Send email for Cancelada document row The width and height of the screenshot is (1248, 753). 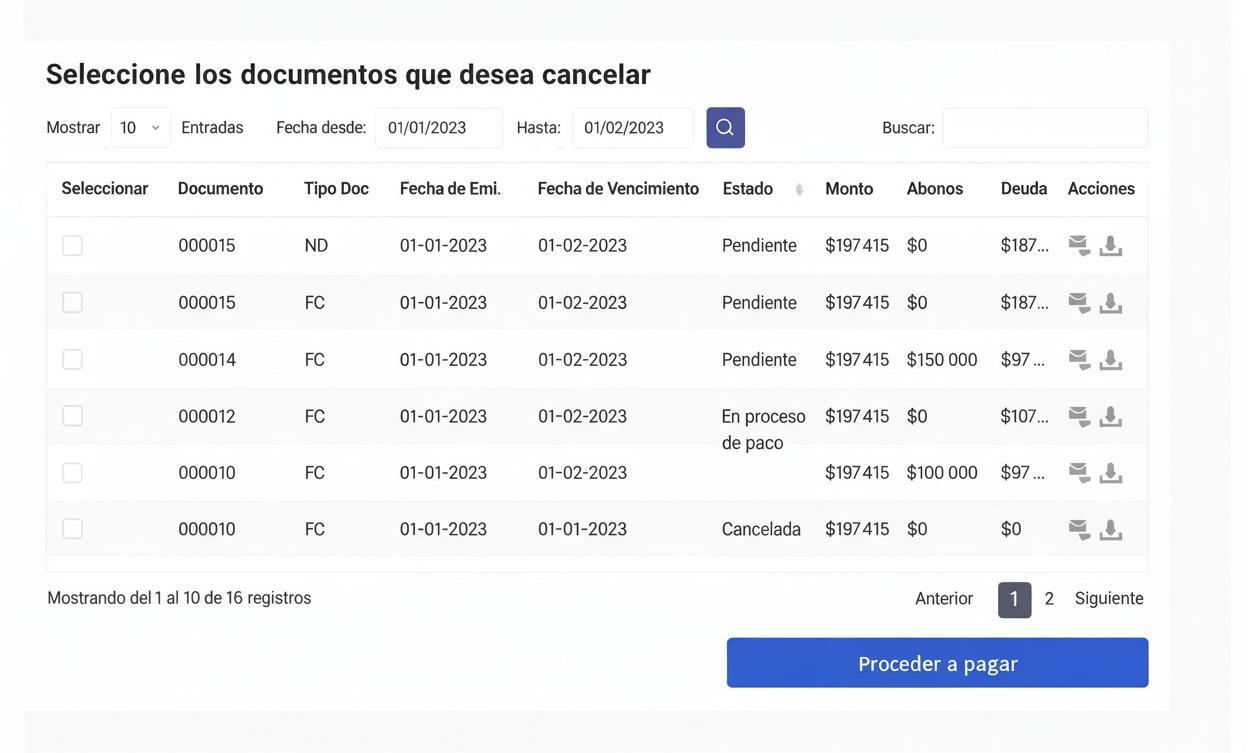(1079, 530)
